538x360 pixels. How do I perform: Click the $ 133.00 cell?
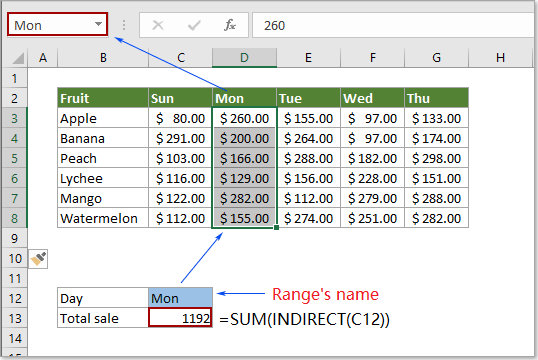pyautogui.click(x=436, y=118)
